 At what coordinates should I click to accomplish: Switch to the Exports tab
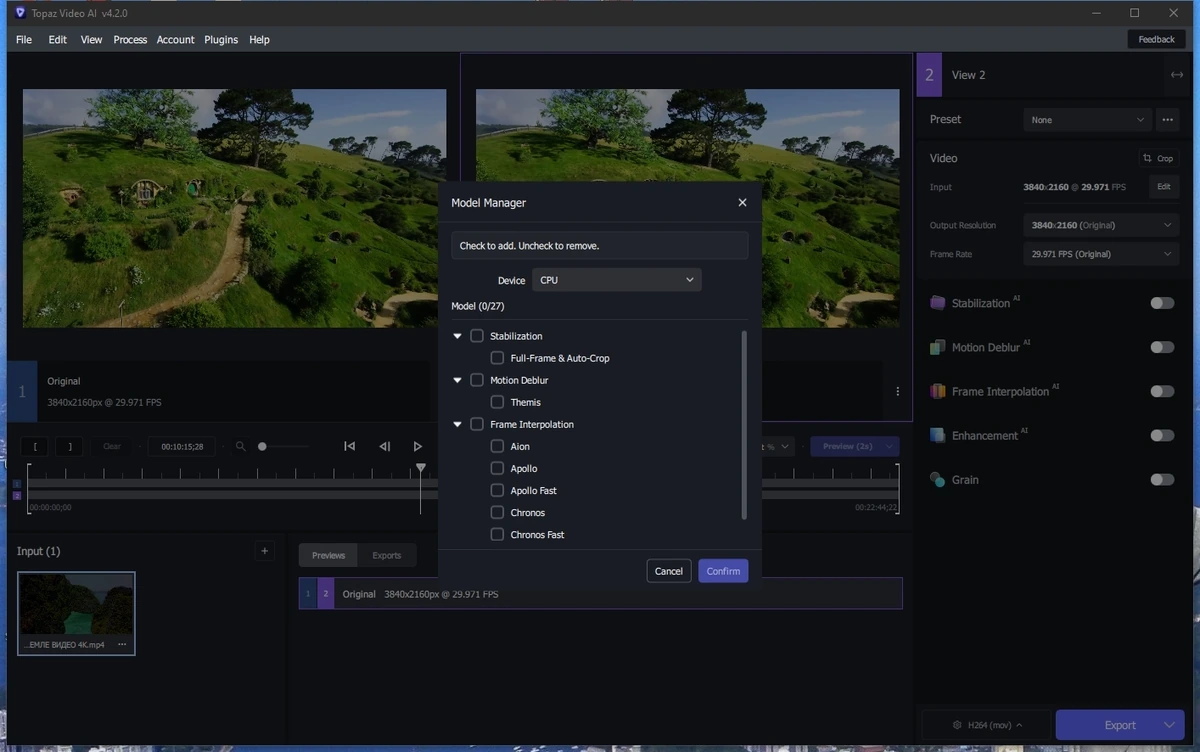click(387, 555)
